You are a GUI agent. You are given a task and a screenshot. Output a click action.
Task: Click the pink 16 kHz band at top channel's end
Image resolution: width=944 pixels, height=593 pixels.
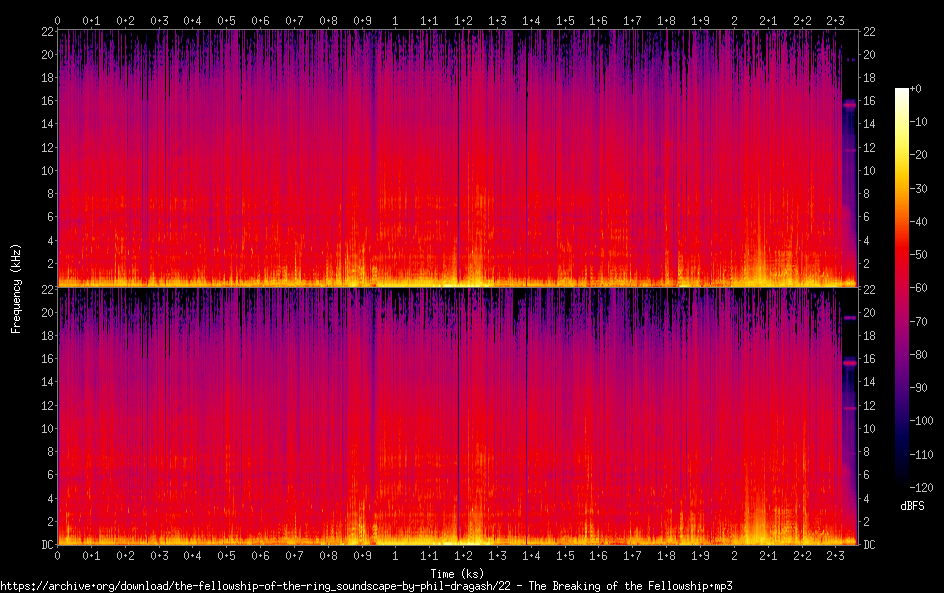pos(849,104)
